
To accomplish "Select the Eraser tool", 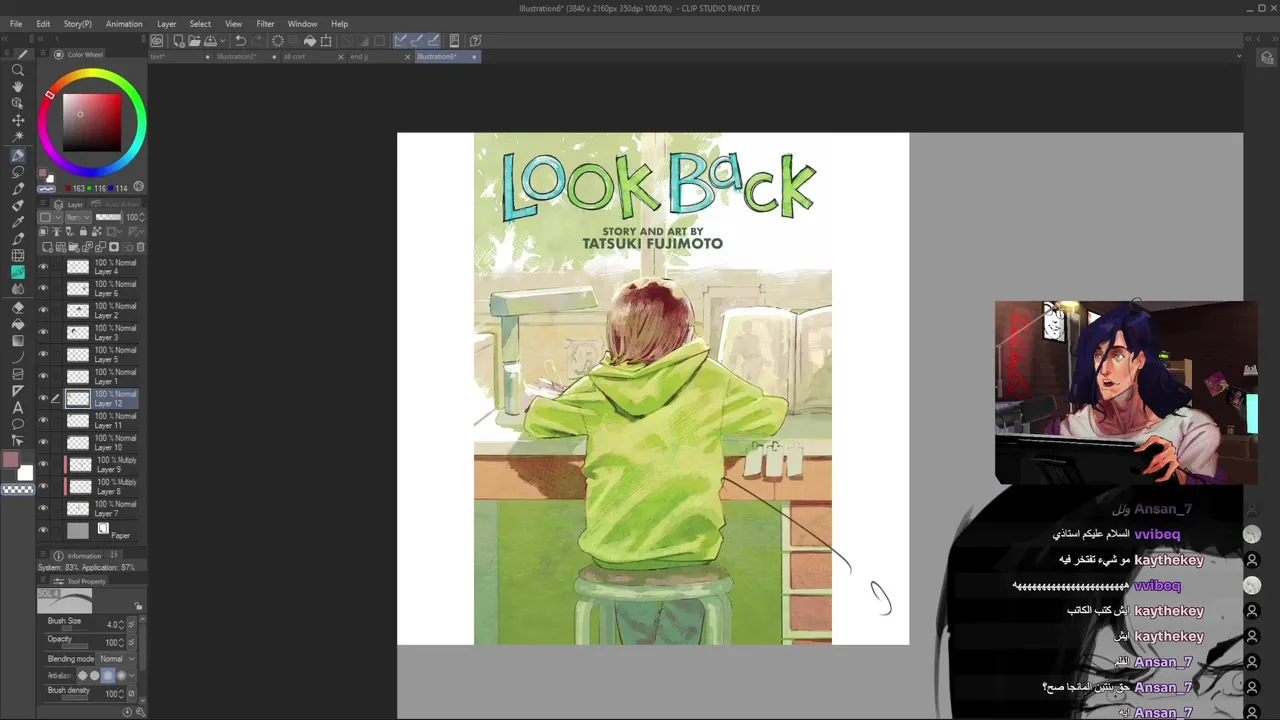I will click(x=18, y=307).
